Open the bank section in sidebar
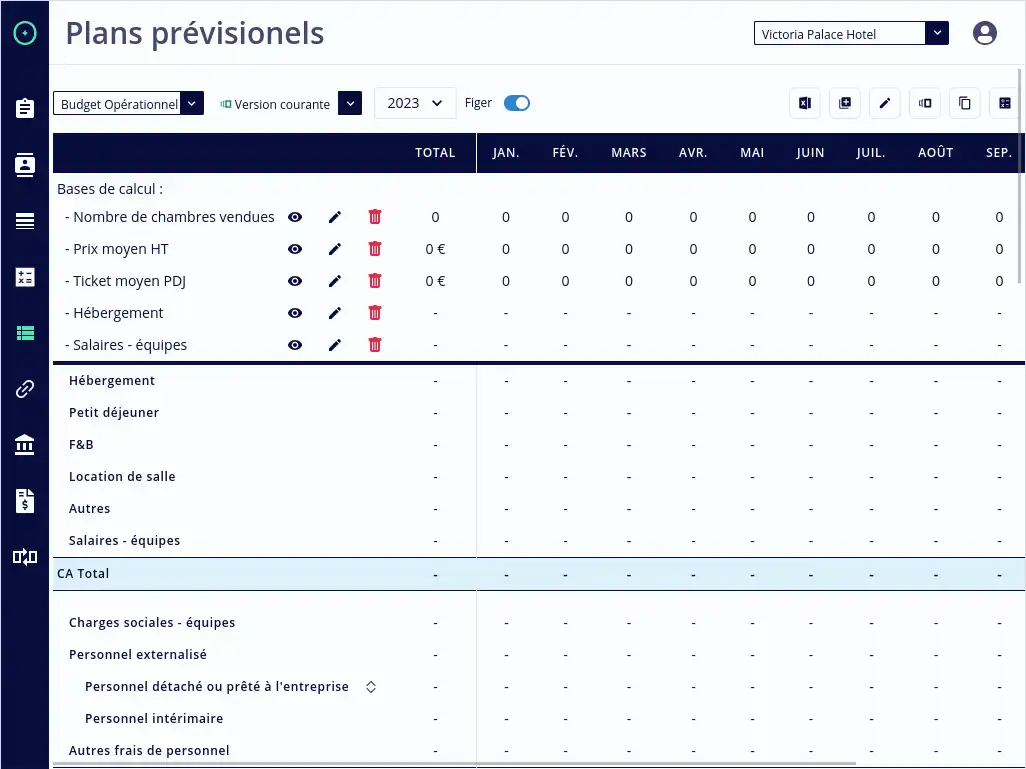This screenshot has width=1026, height=769. [x=24, y=445]
